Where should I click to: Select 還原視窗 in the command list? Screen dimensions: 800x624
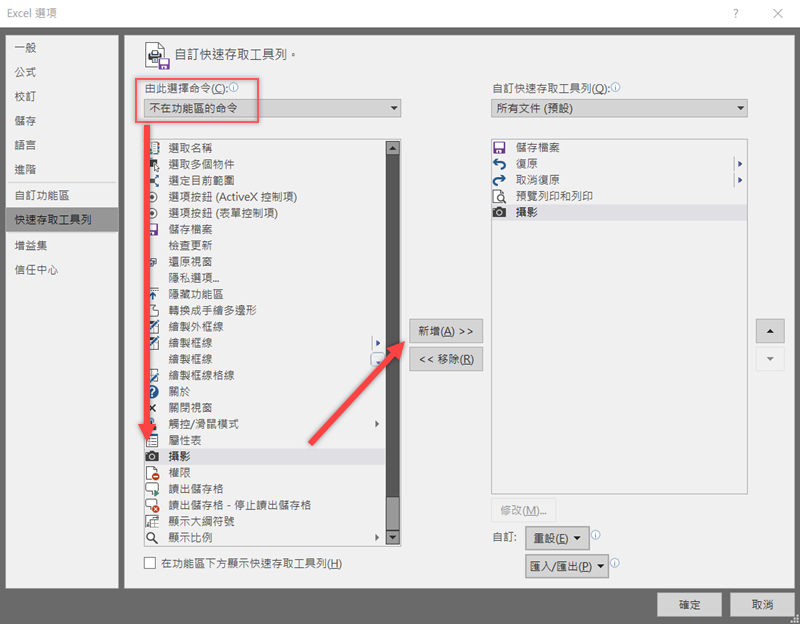point(265,262)
